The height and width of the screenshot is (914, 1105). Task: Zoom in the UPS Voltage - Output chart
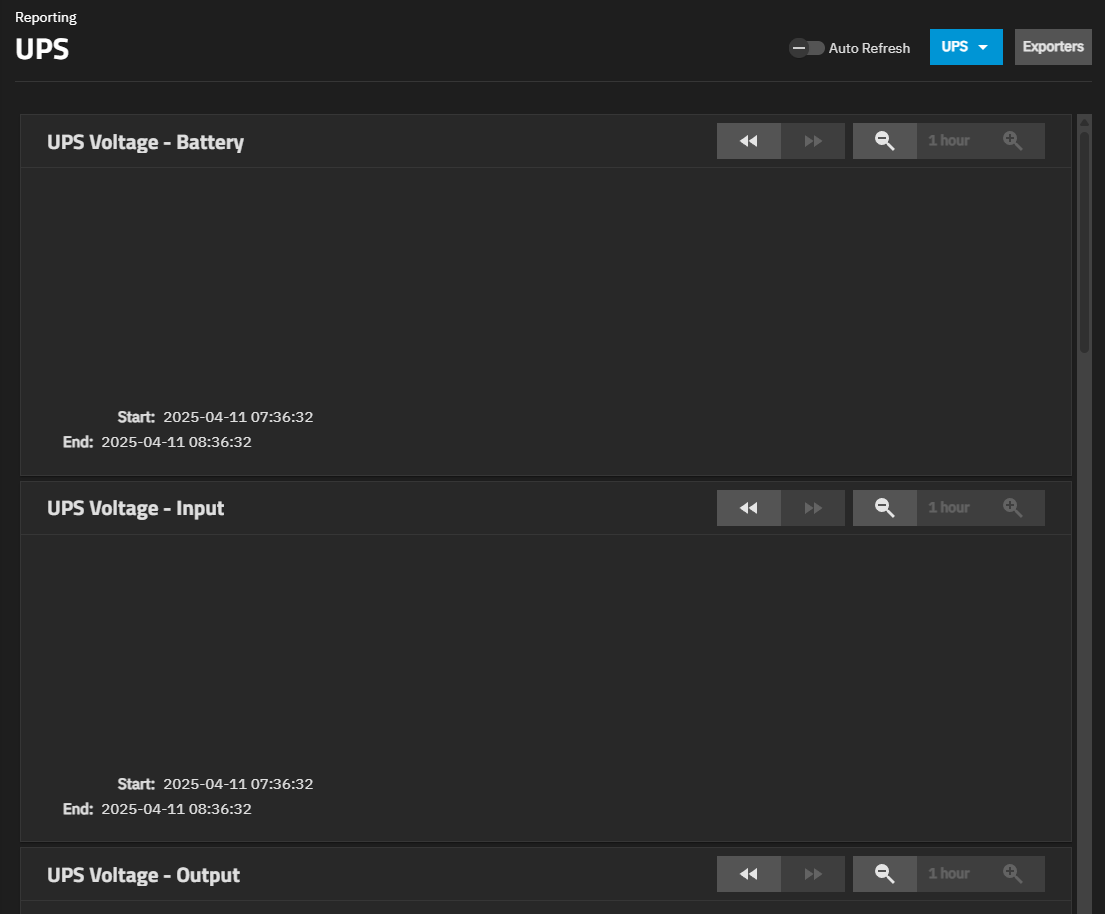tap(1013, 874)
